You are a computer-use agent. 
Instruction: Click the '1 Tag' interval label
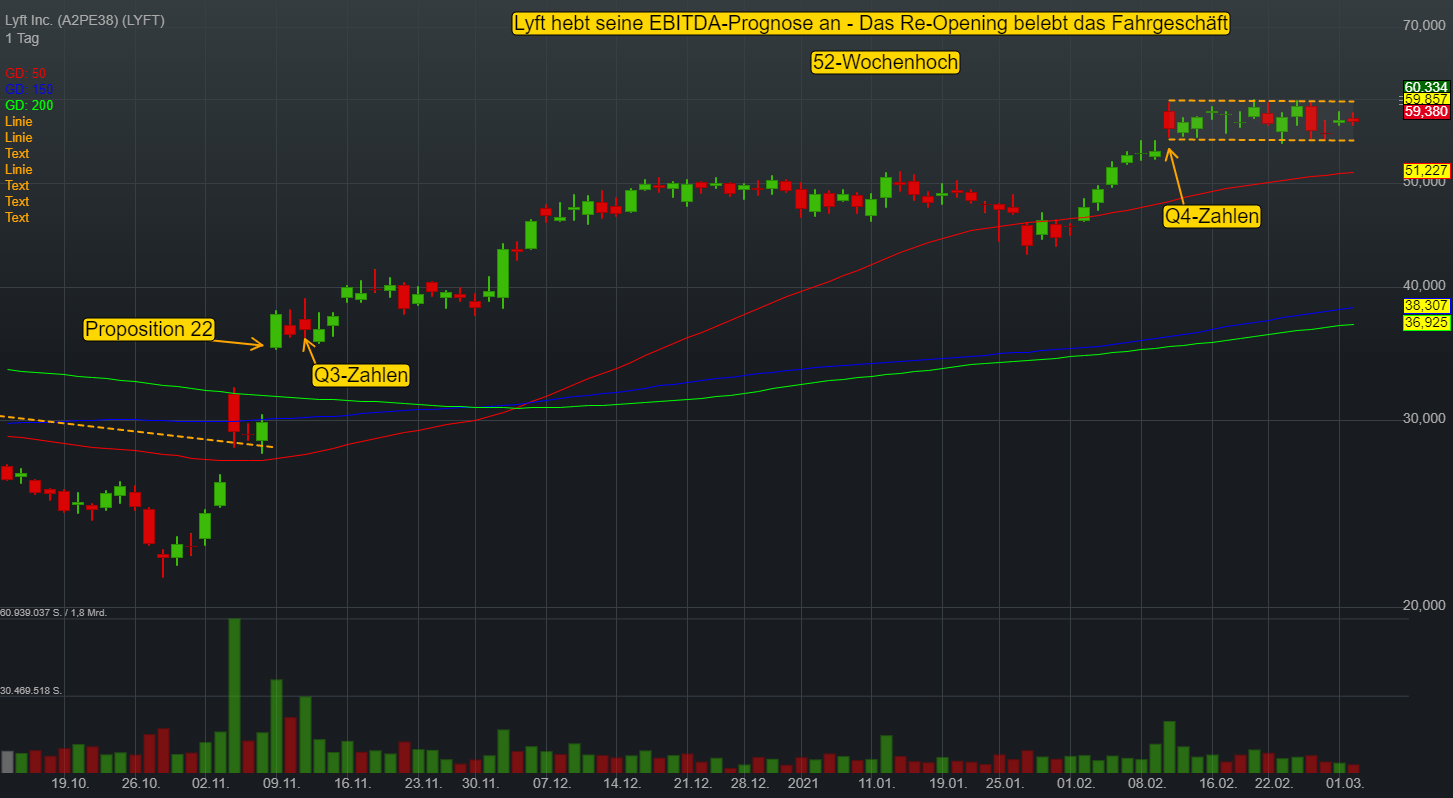point(20,37)
